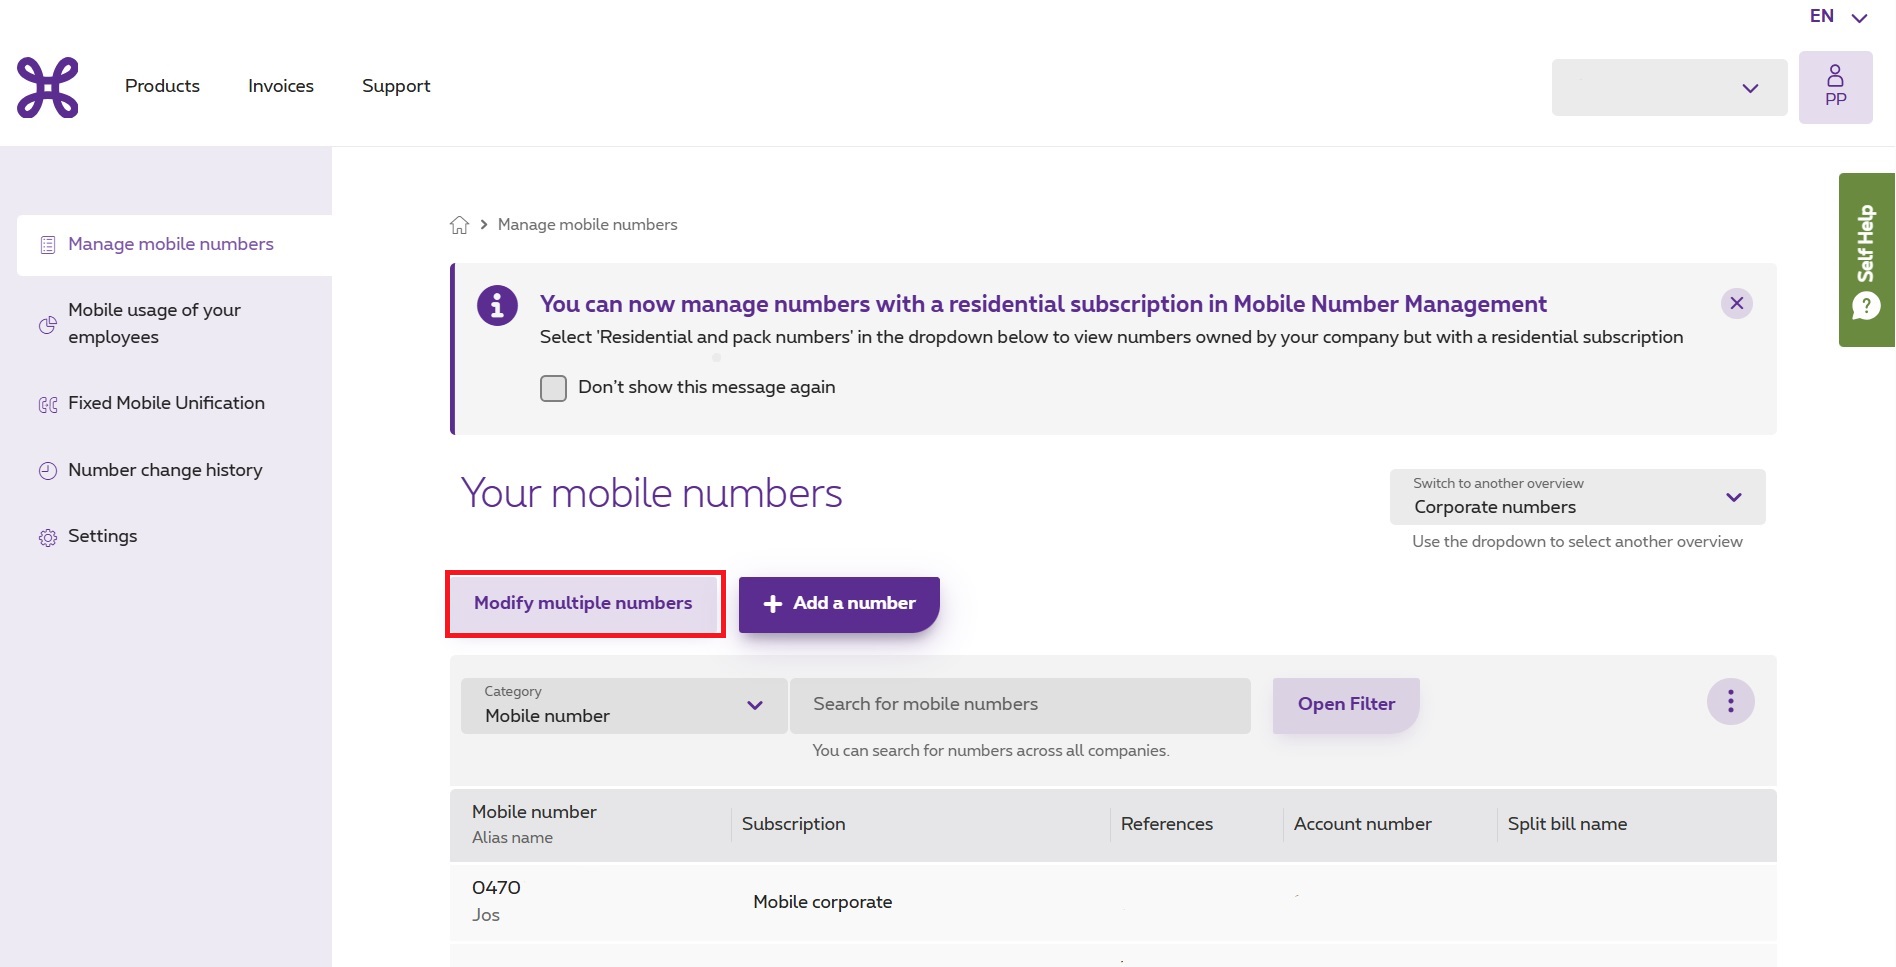Check 'Don't show this message again'
Screen dimensions: 1896x967
click(x=553, y=388)
